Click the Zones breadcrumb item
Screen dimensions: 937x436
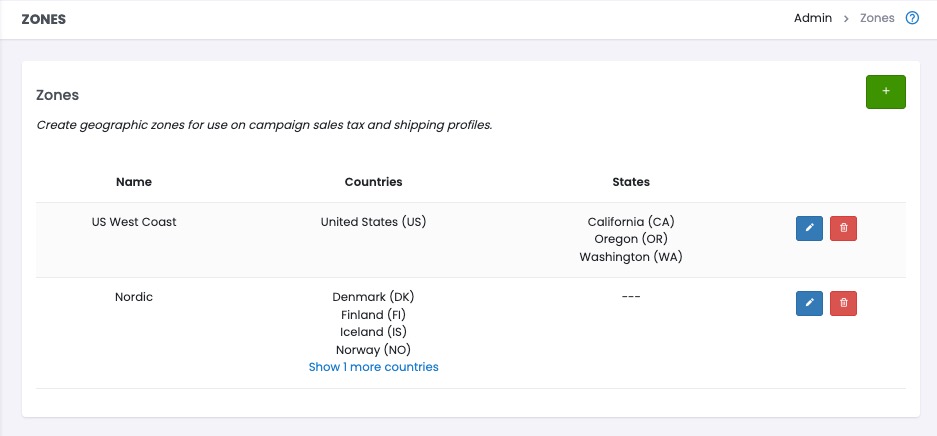tap(877, 18)
